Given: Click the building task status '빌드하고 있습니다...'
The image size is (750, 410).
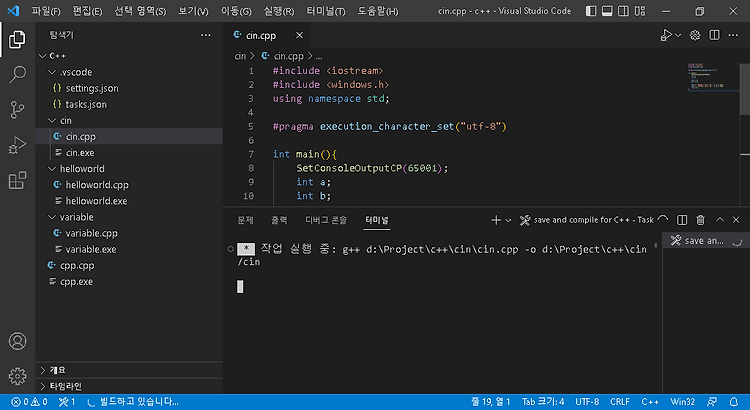Looking at the screenshot, I should click(133, 402).
